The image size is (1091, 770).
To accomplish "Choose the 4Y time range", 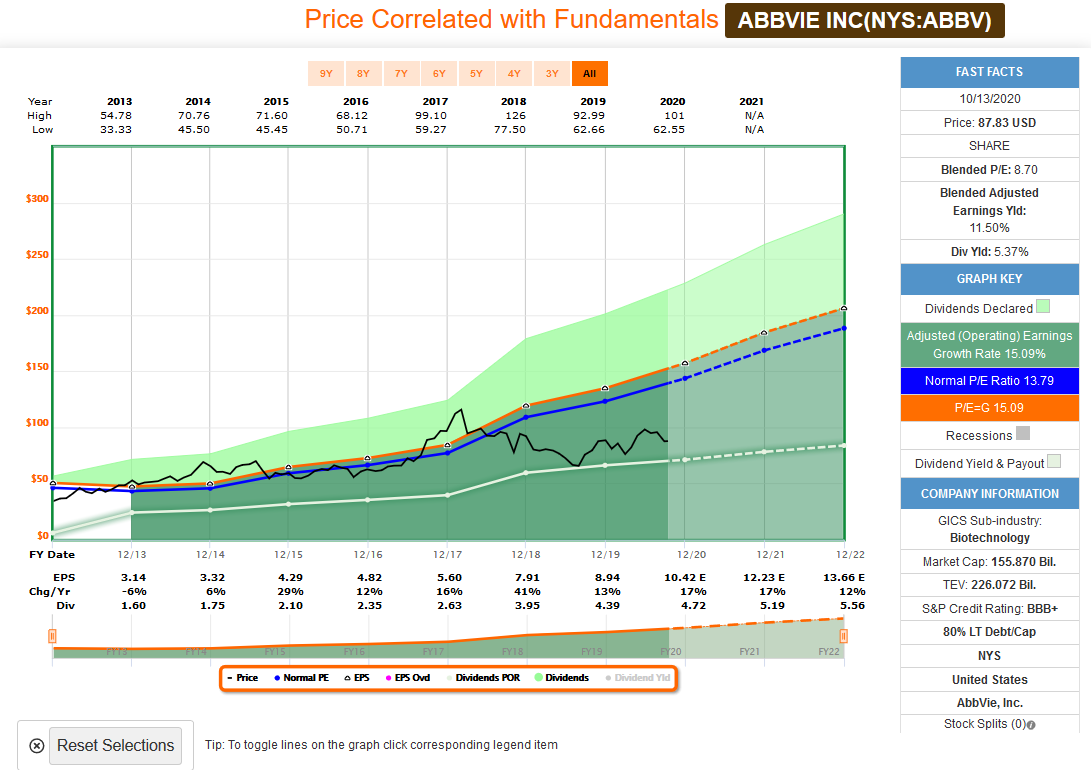I will 514,74.
